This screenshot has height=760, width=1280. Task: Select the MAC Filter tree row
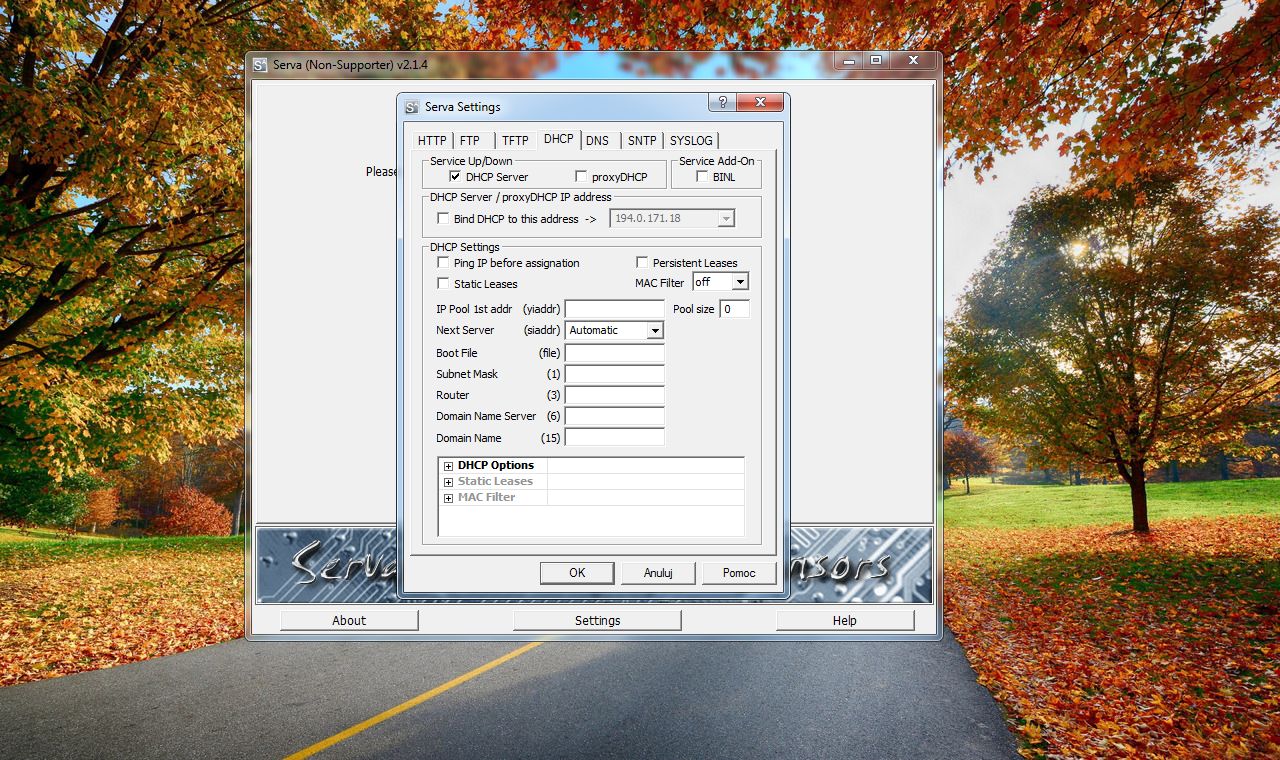point(592,498)
